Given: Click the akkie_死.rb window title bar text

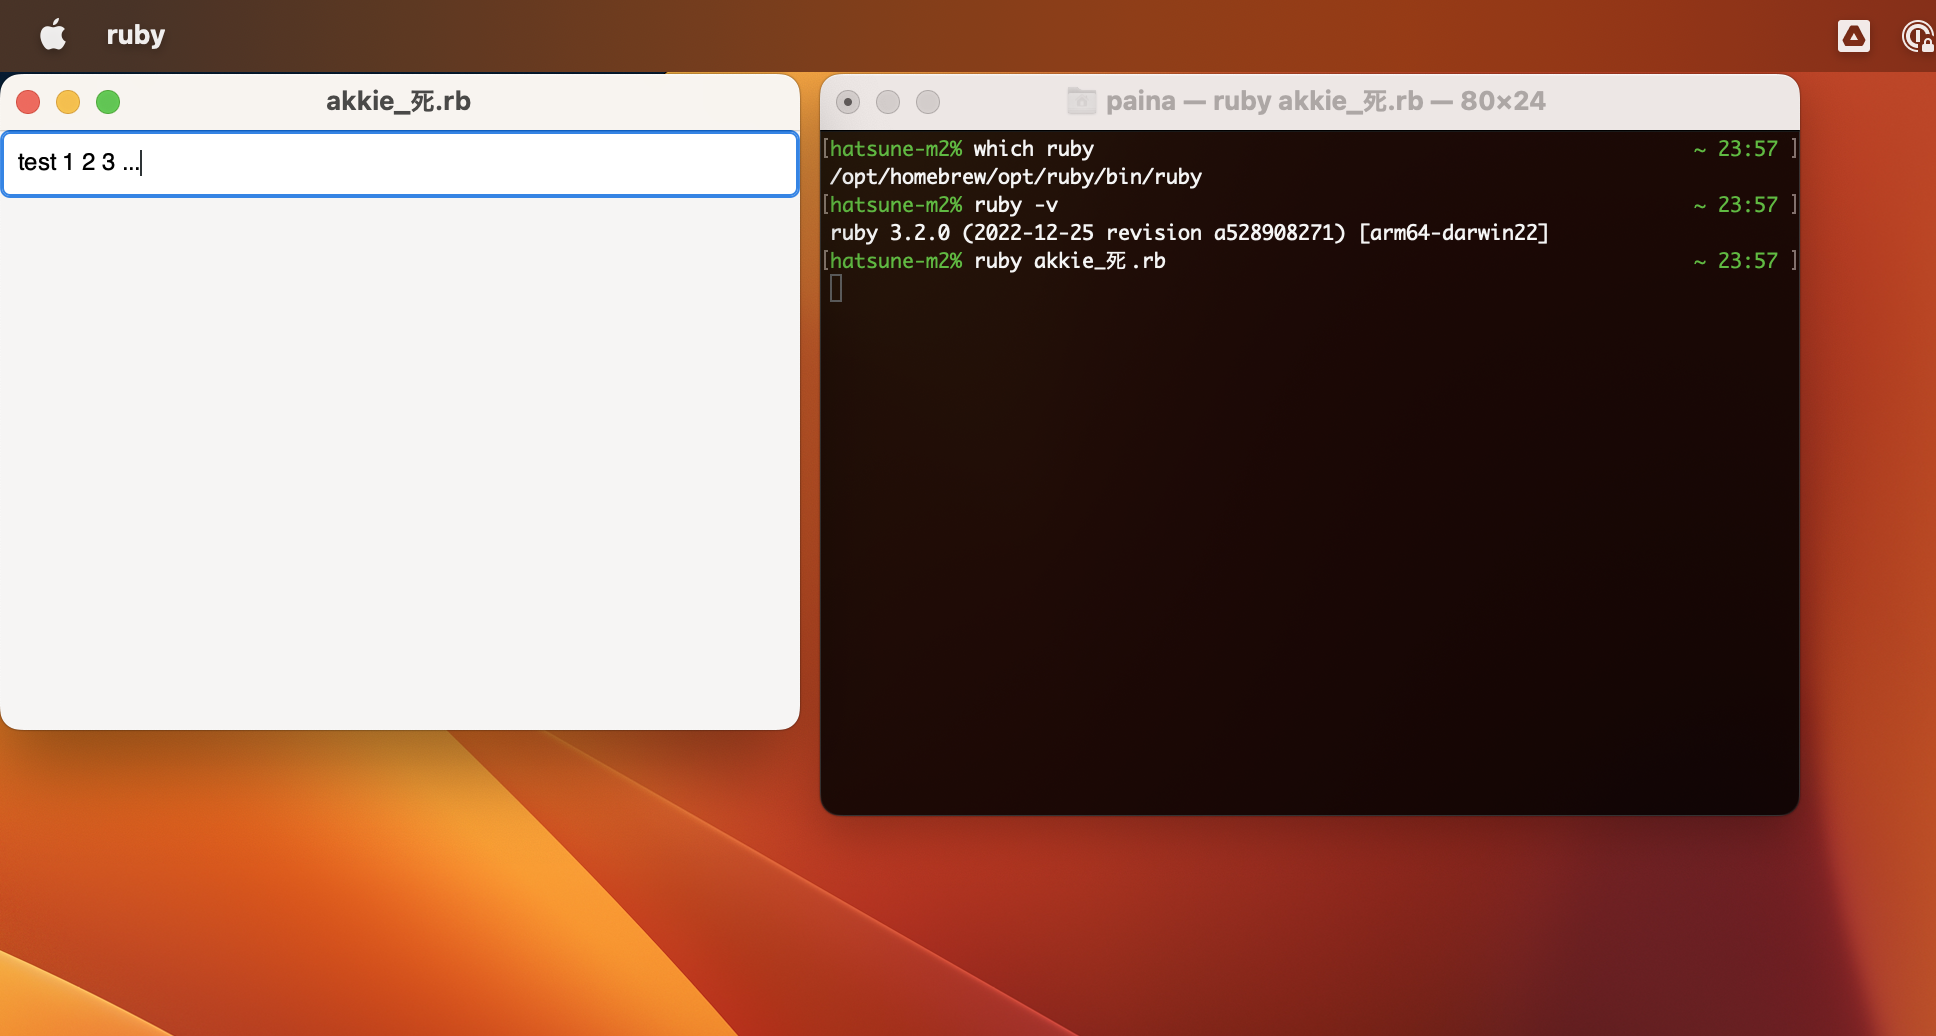Looking at the screenshot, I should pyautogui.click(x=398, y=101).
